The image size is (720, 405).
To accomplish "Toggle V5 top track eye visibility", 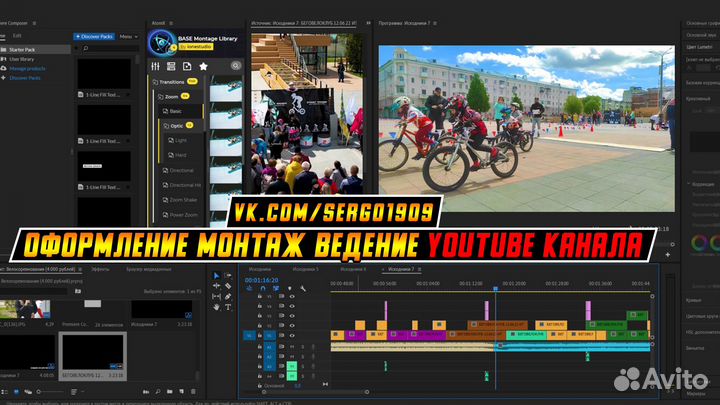I will click(292, 297).
